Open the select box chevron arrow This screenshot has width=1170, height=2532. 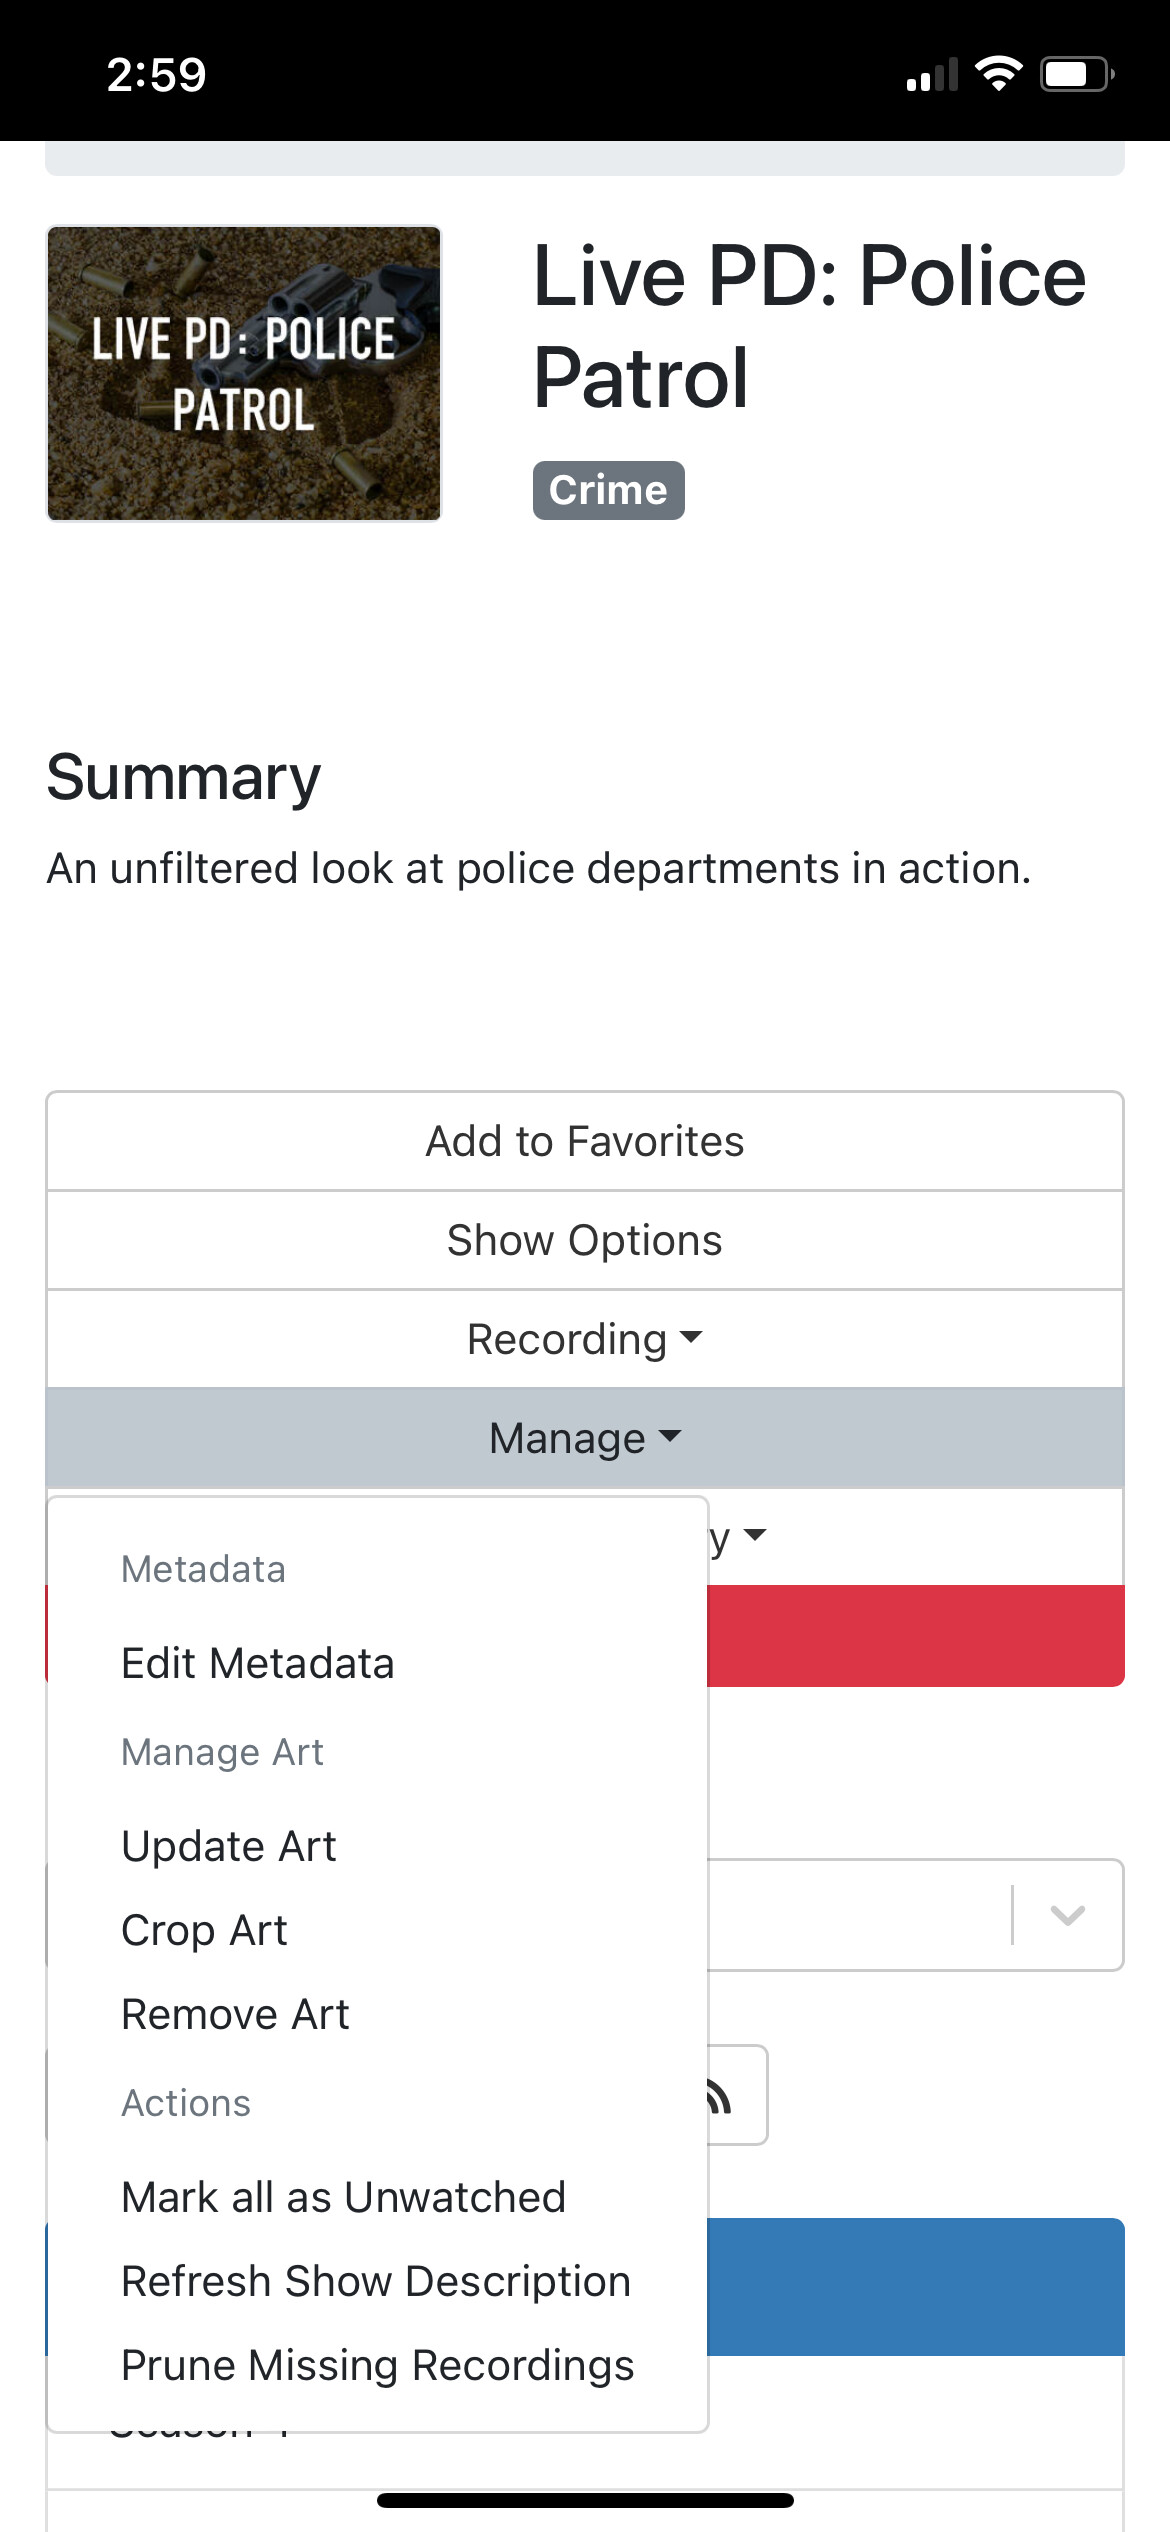click(x=1067, y=1915)
